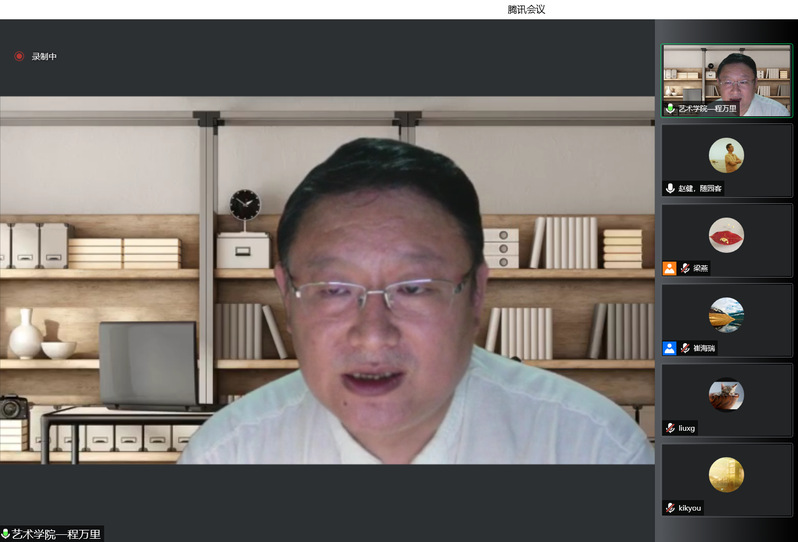Select 赵健's participant tile
Viewport: 798px width, 542px height.
[x=726, y=160]
